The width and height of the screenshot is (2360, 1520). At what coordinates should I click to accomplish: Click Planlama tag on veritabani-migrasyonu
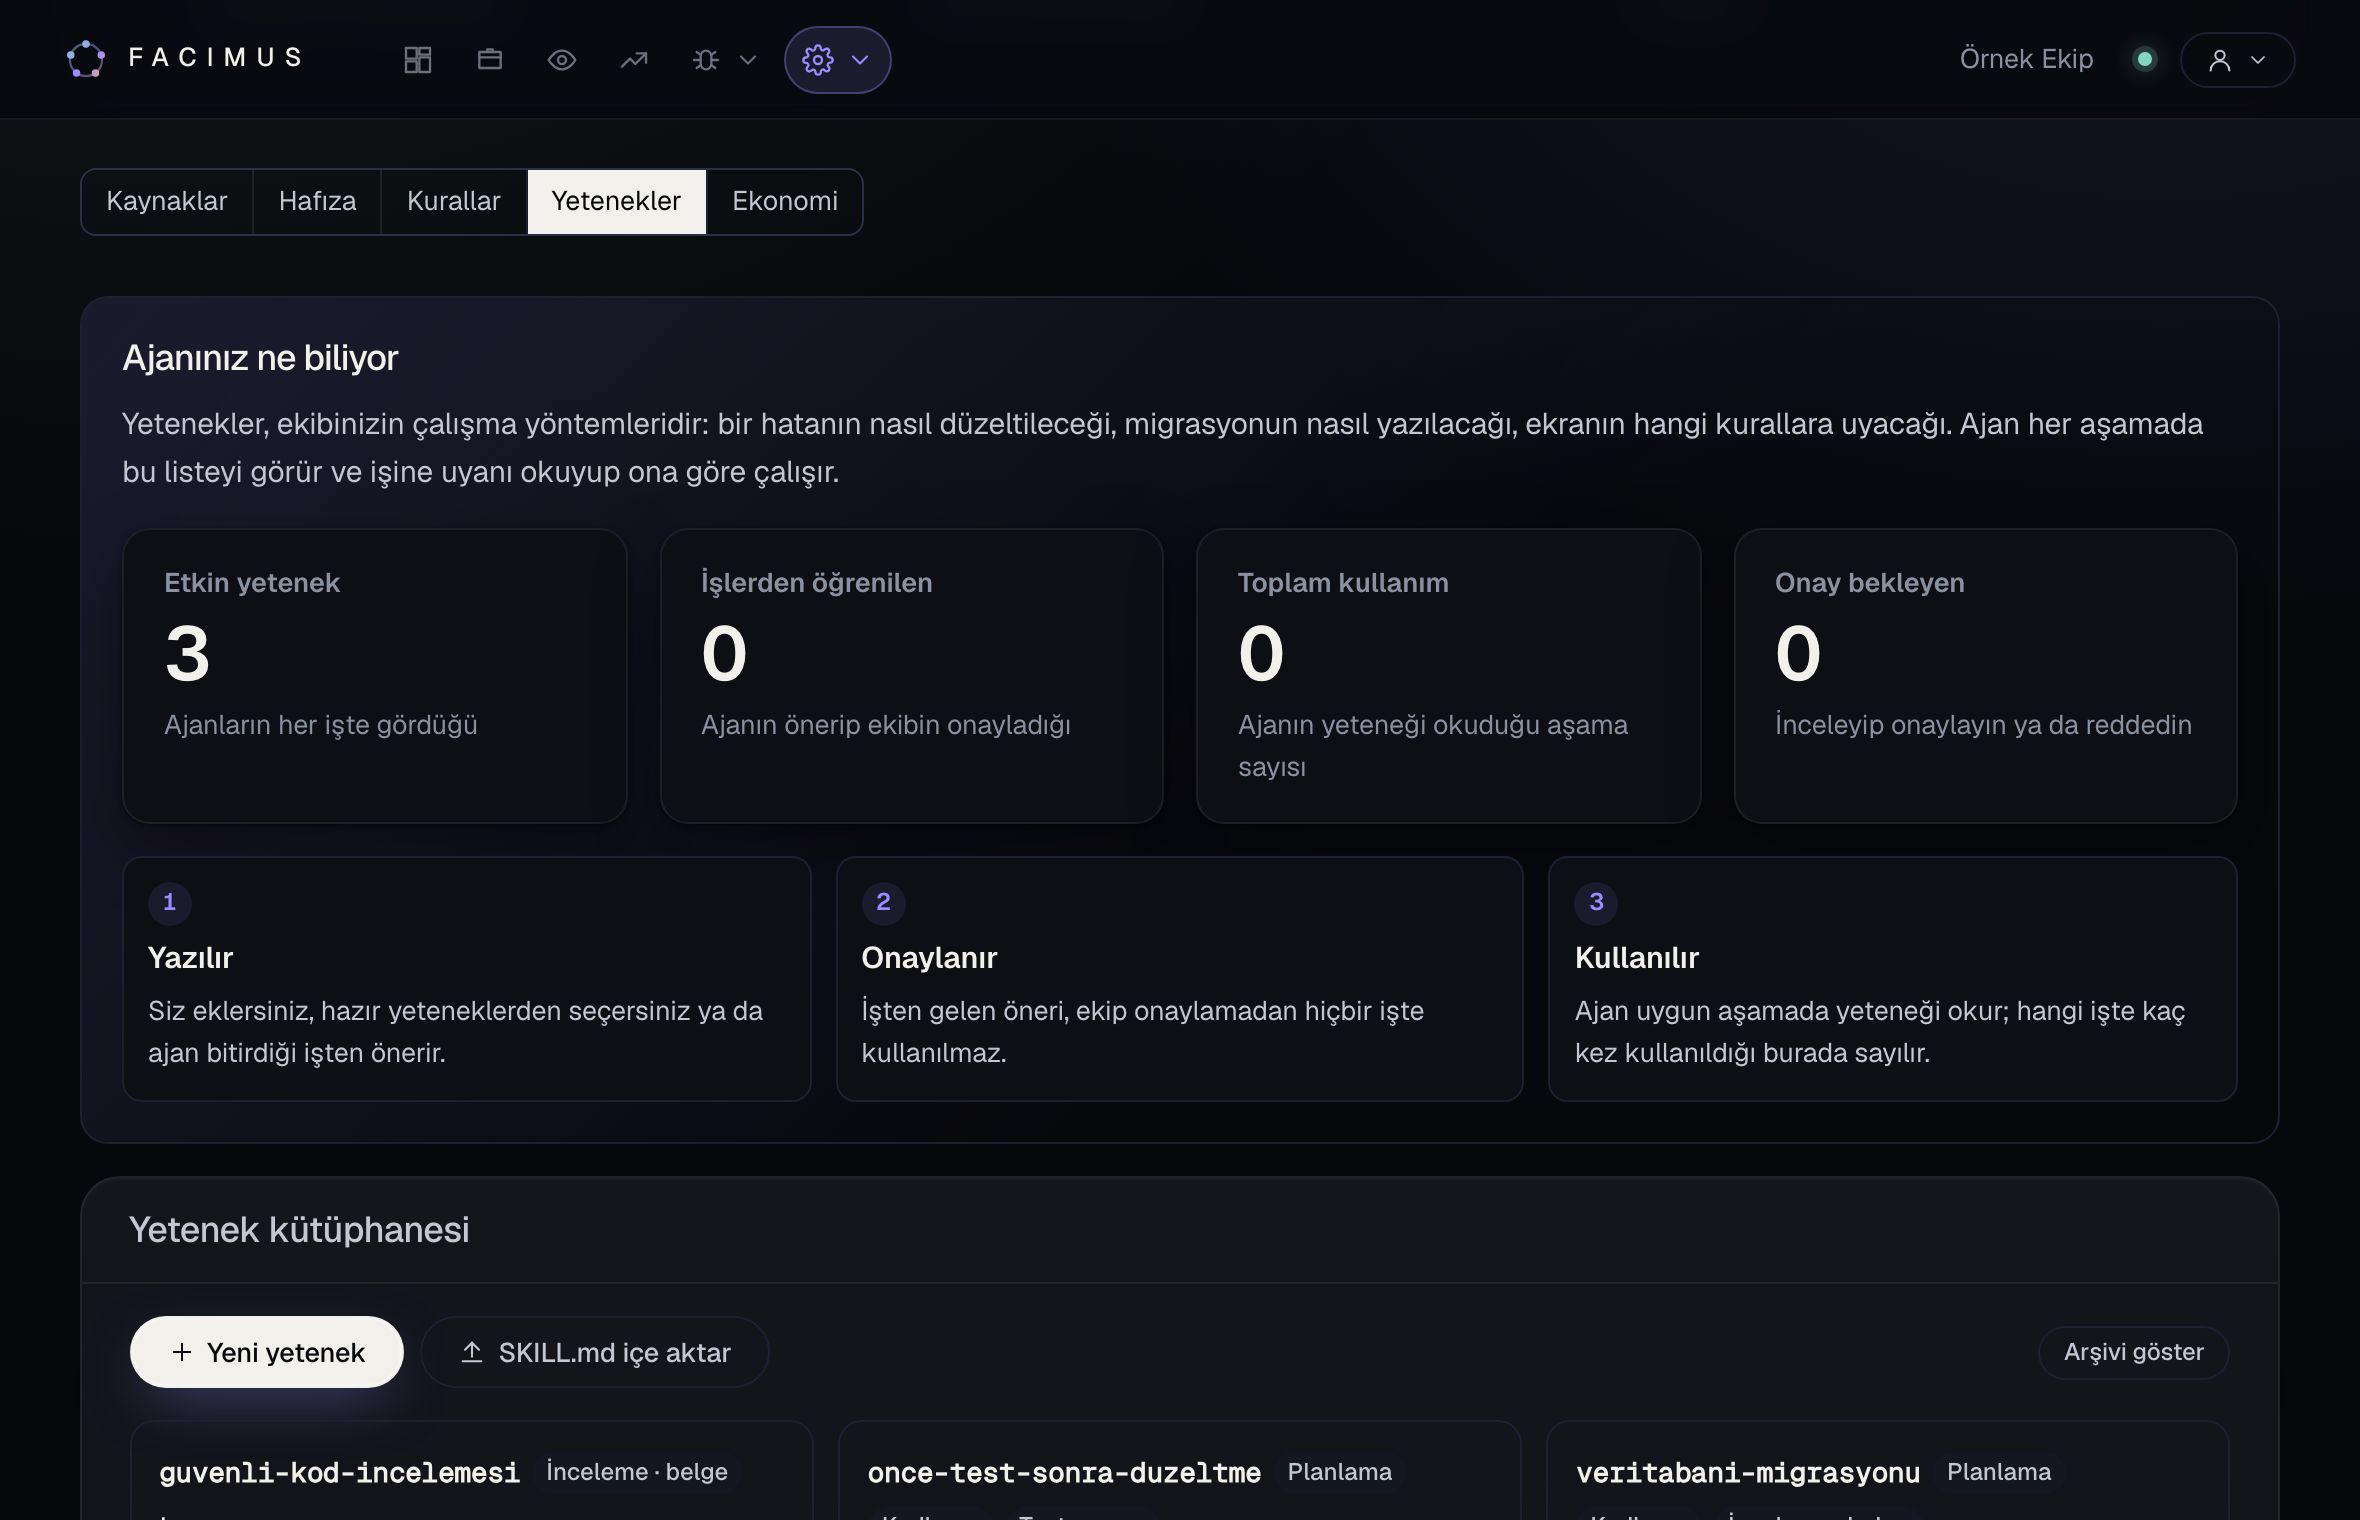click(1999, 1472)
